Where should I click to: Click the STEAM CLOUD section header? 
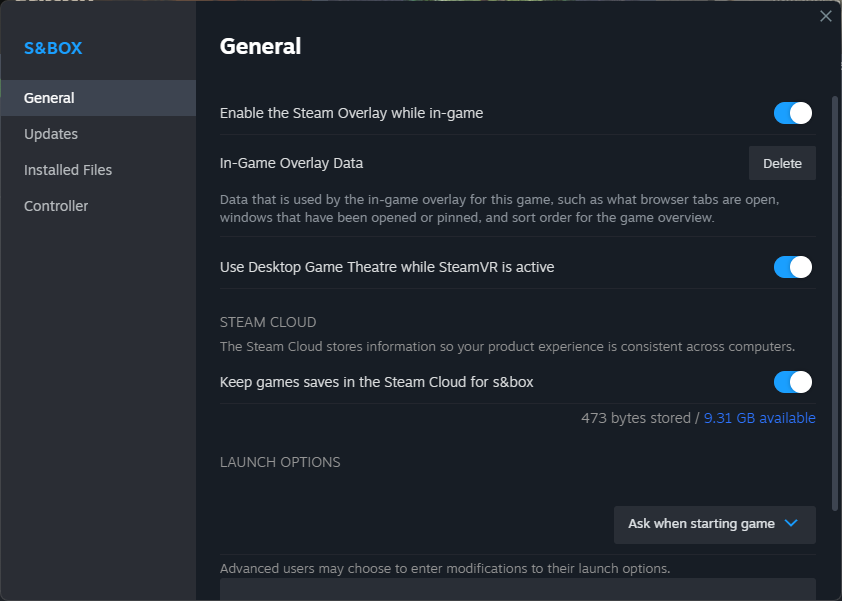tap(268, 322)
